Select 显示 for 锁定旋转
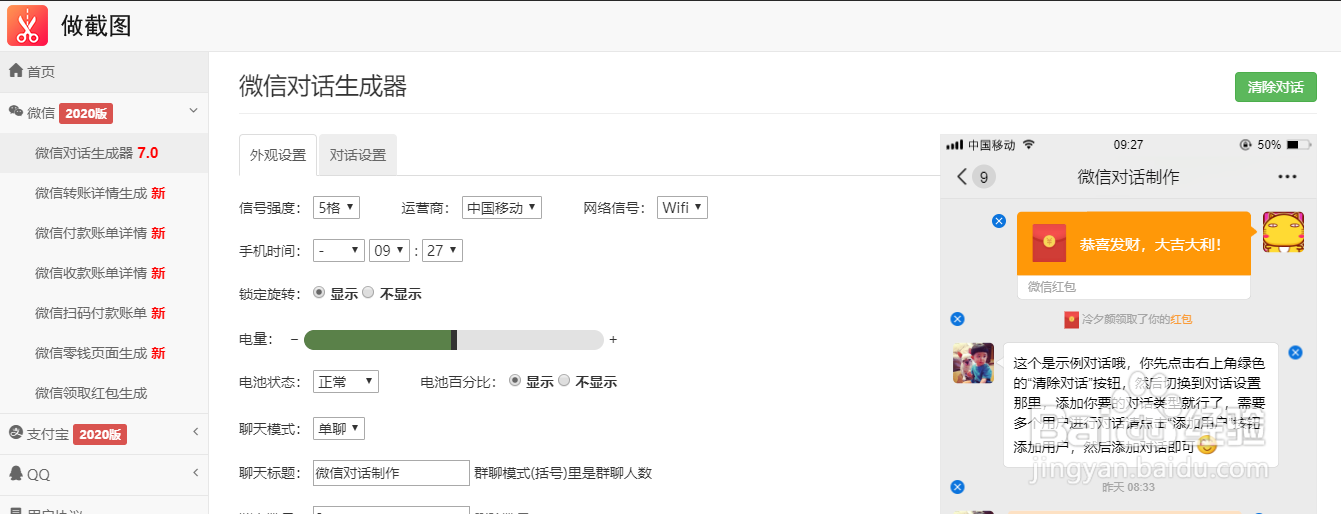1341x514 pixels. click(320, 293)
